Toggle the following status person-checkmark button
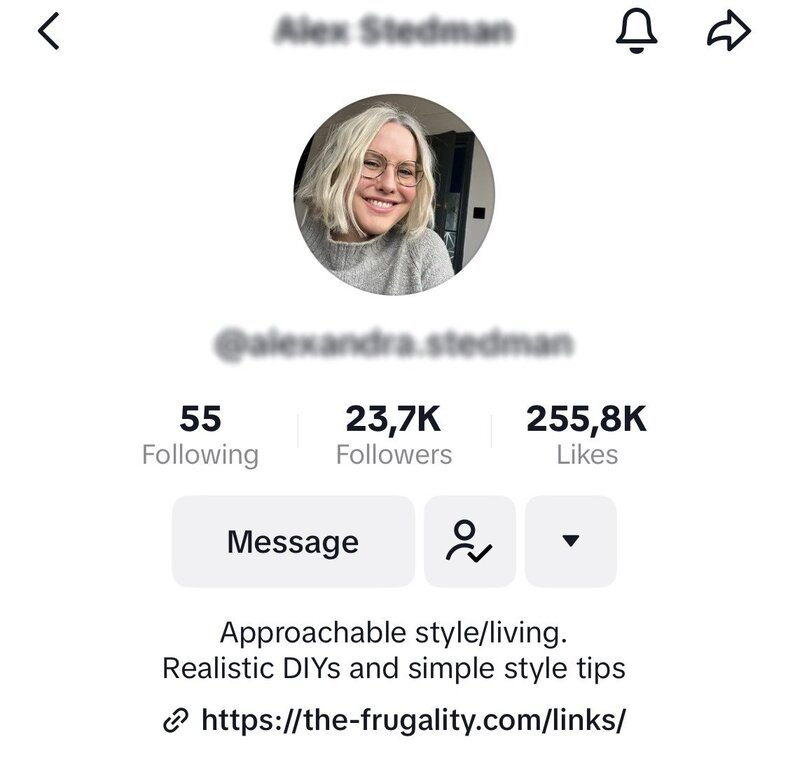788x765 pixels. click(x=469, y=541)
